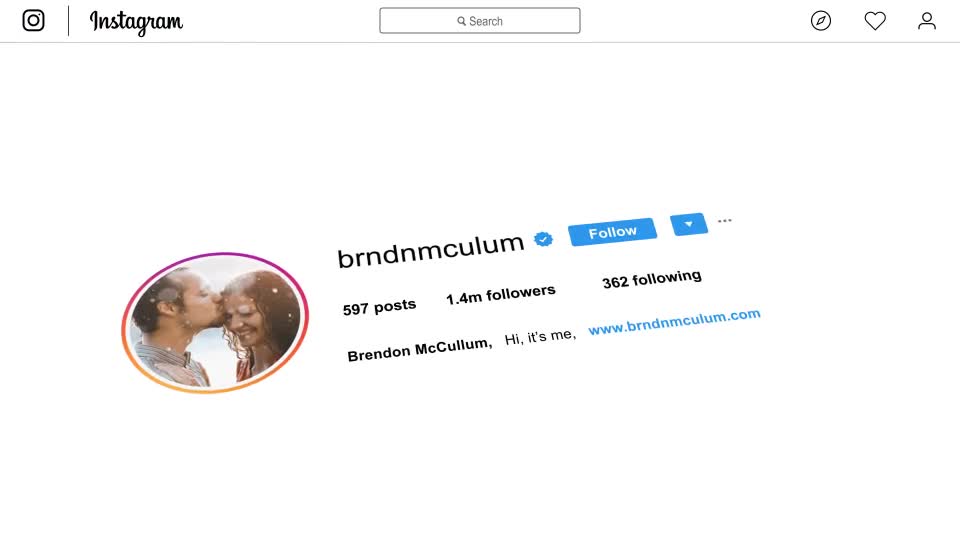This screenshot has height=540, width=960.
Task: Click the "Hi, it's me," bio text
Action: [540, 337]
